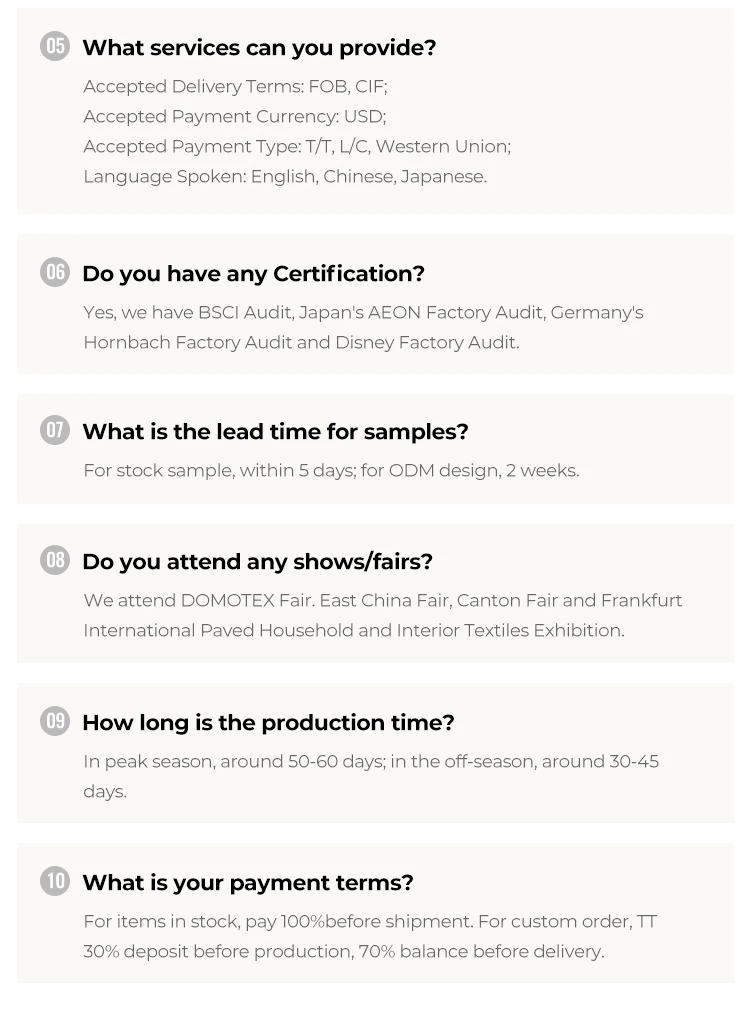This screenshot has width=750, height=1017.
Task: Click the 10 number badge icon
Action: click(55, 881)
